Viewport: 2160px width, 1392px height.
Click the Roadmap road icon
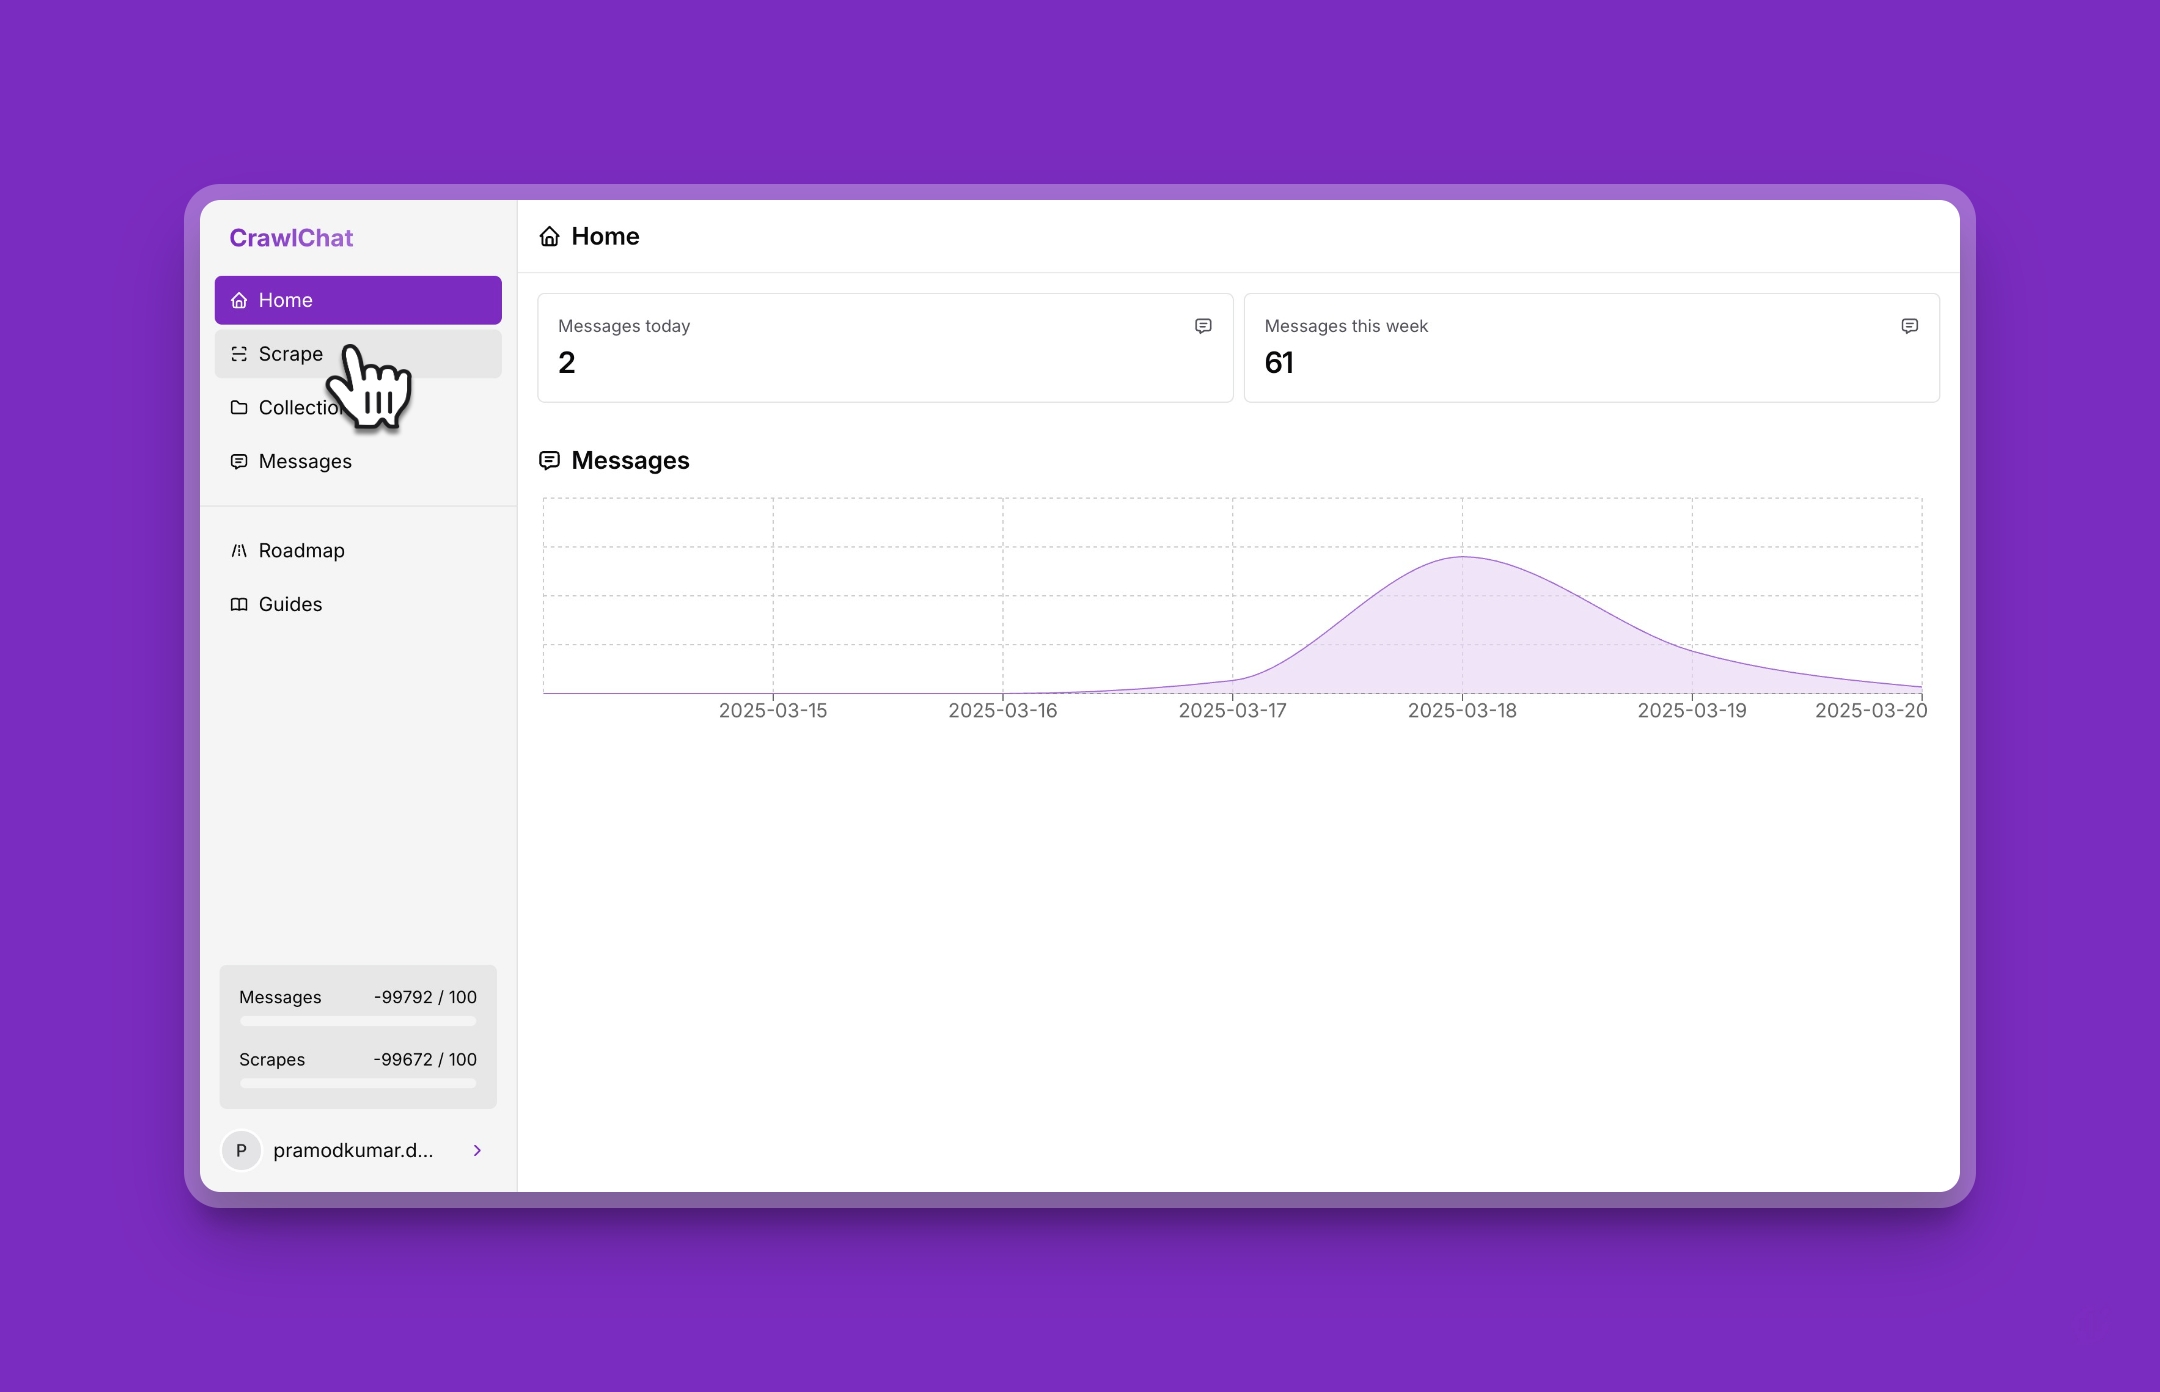(239, 551)
